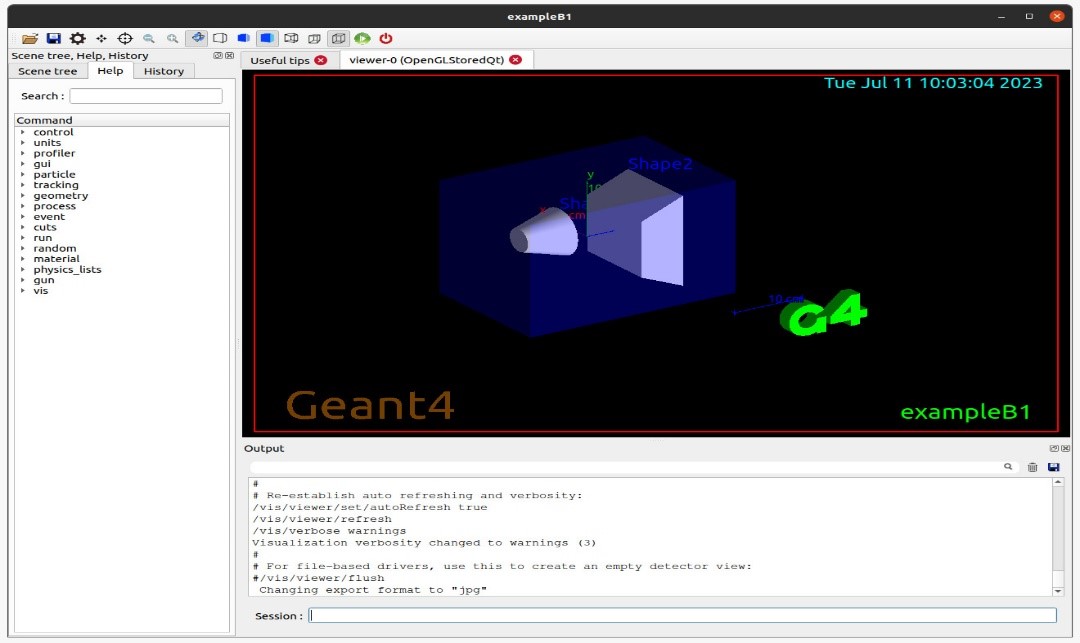Click the Shape2 label in the viewer

[660, 164]
